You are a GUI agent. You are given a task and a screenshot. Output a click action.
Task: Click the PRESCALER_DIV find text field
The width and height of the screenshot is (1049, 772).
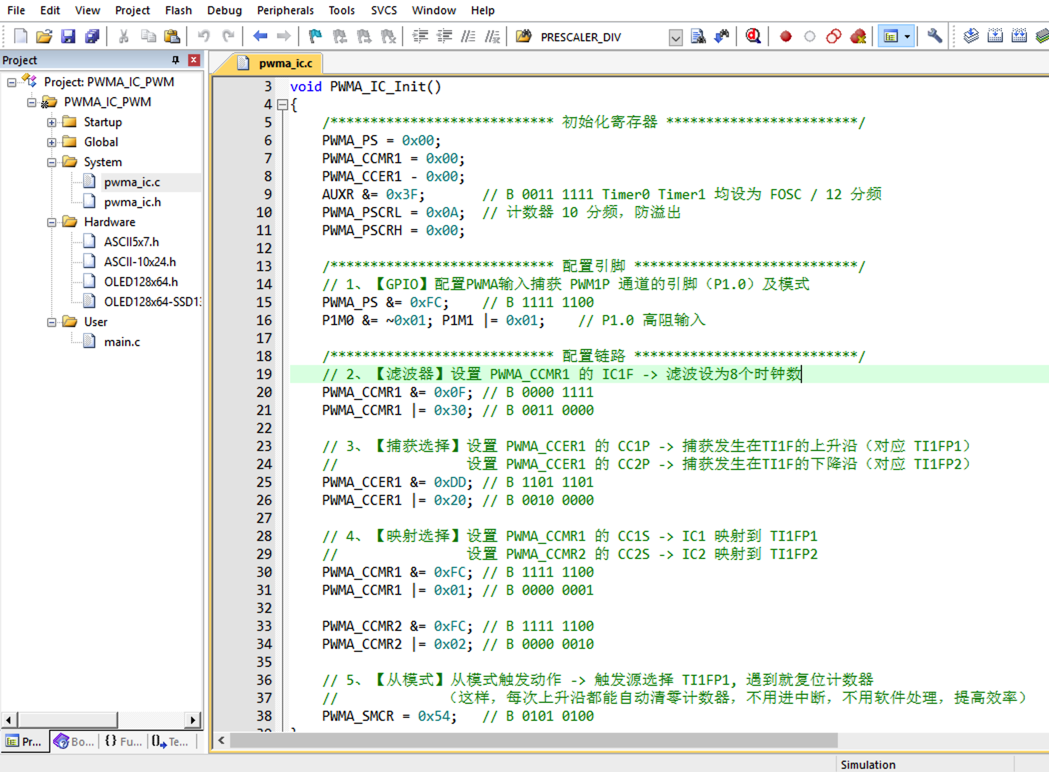pyautogui.click(x=602, y=37)
